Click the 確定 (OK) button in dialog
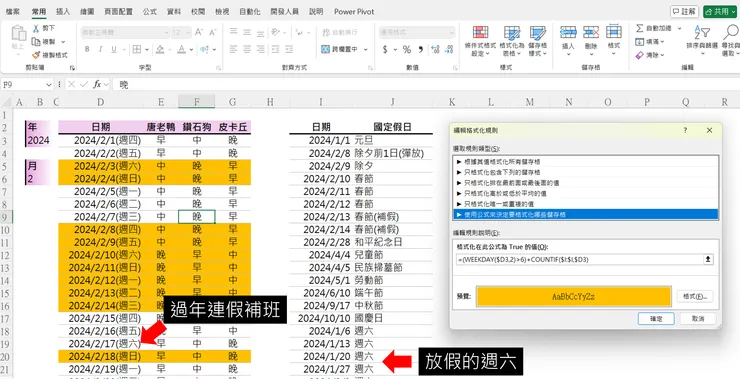Viewport: 740px width, 385px height. pos(656,318)
